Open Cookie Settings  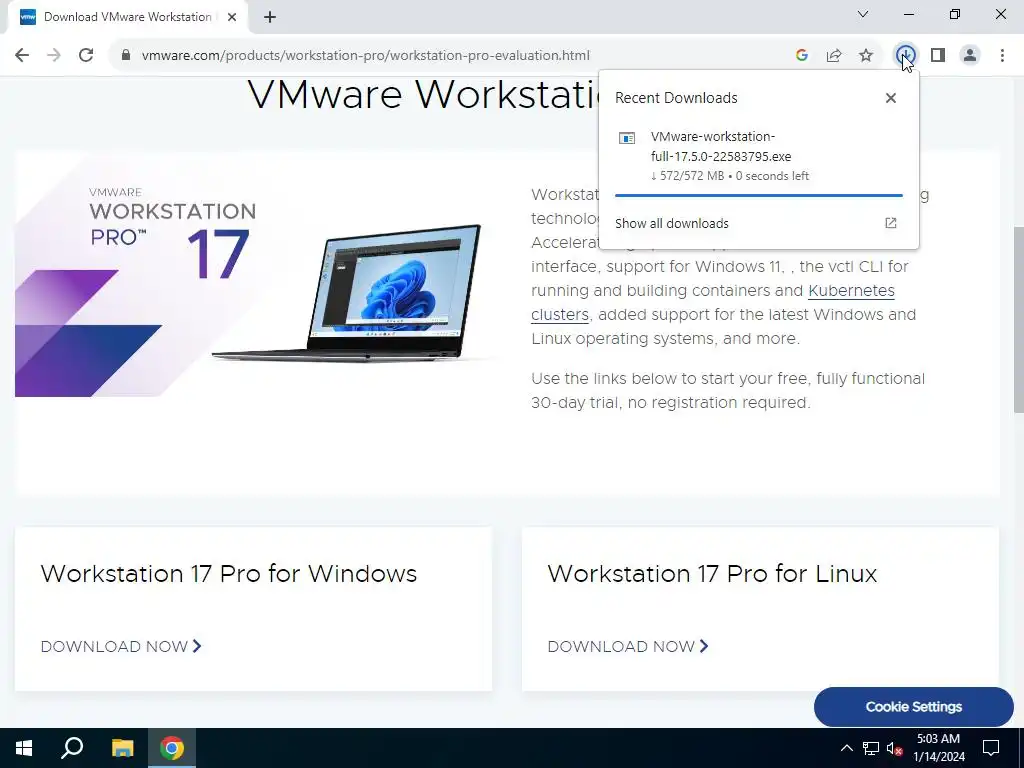point(914,707)
